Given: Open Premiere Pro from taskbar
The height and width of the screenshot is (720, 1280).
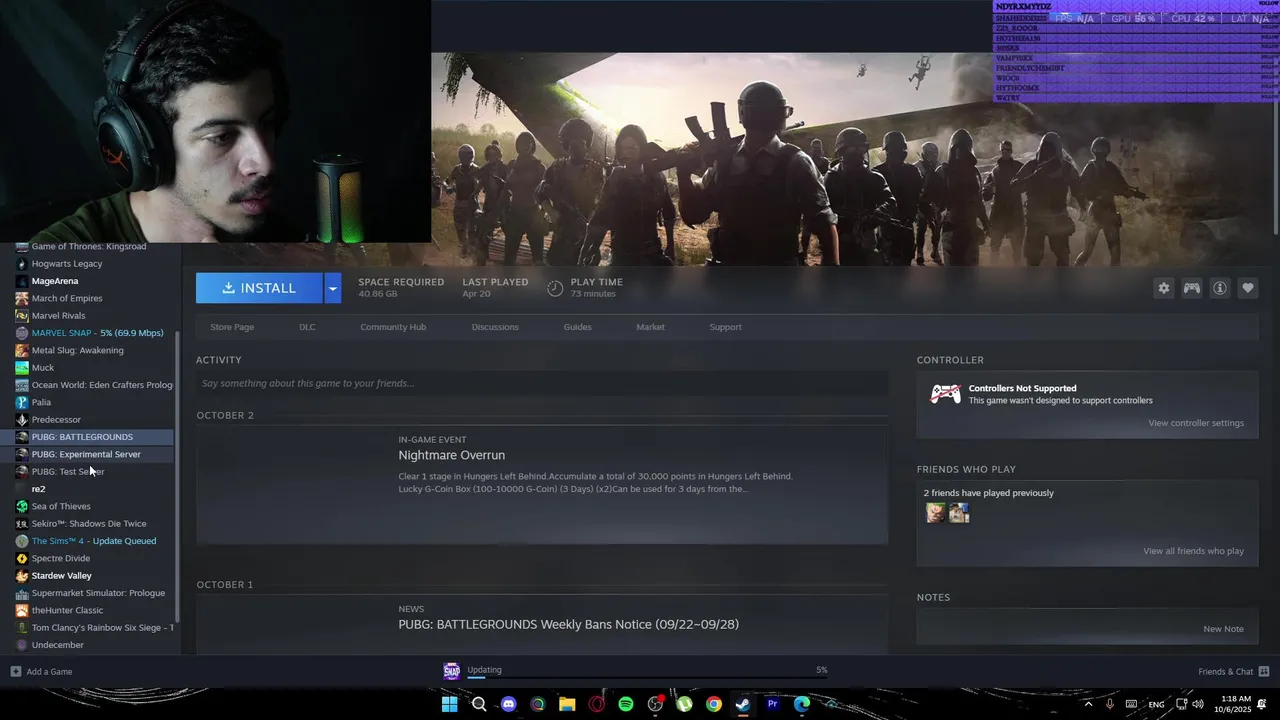Looking at the screenshot, I should coord(772,704).
